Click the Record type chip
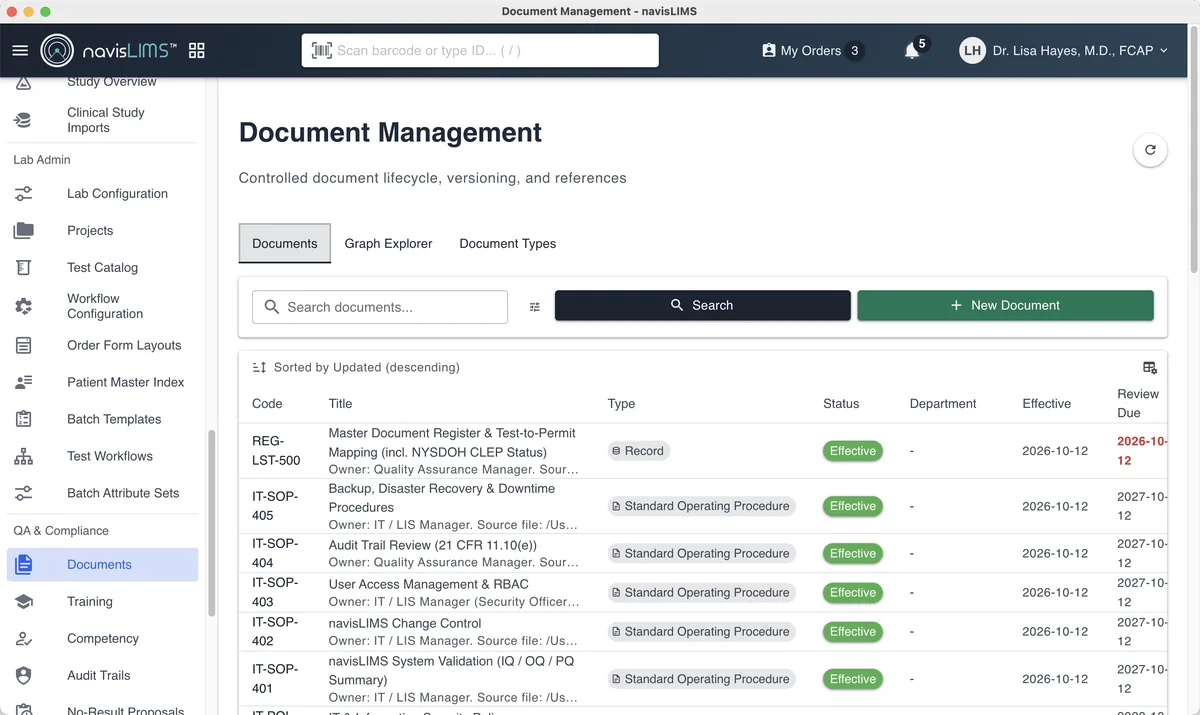 638,451
